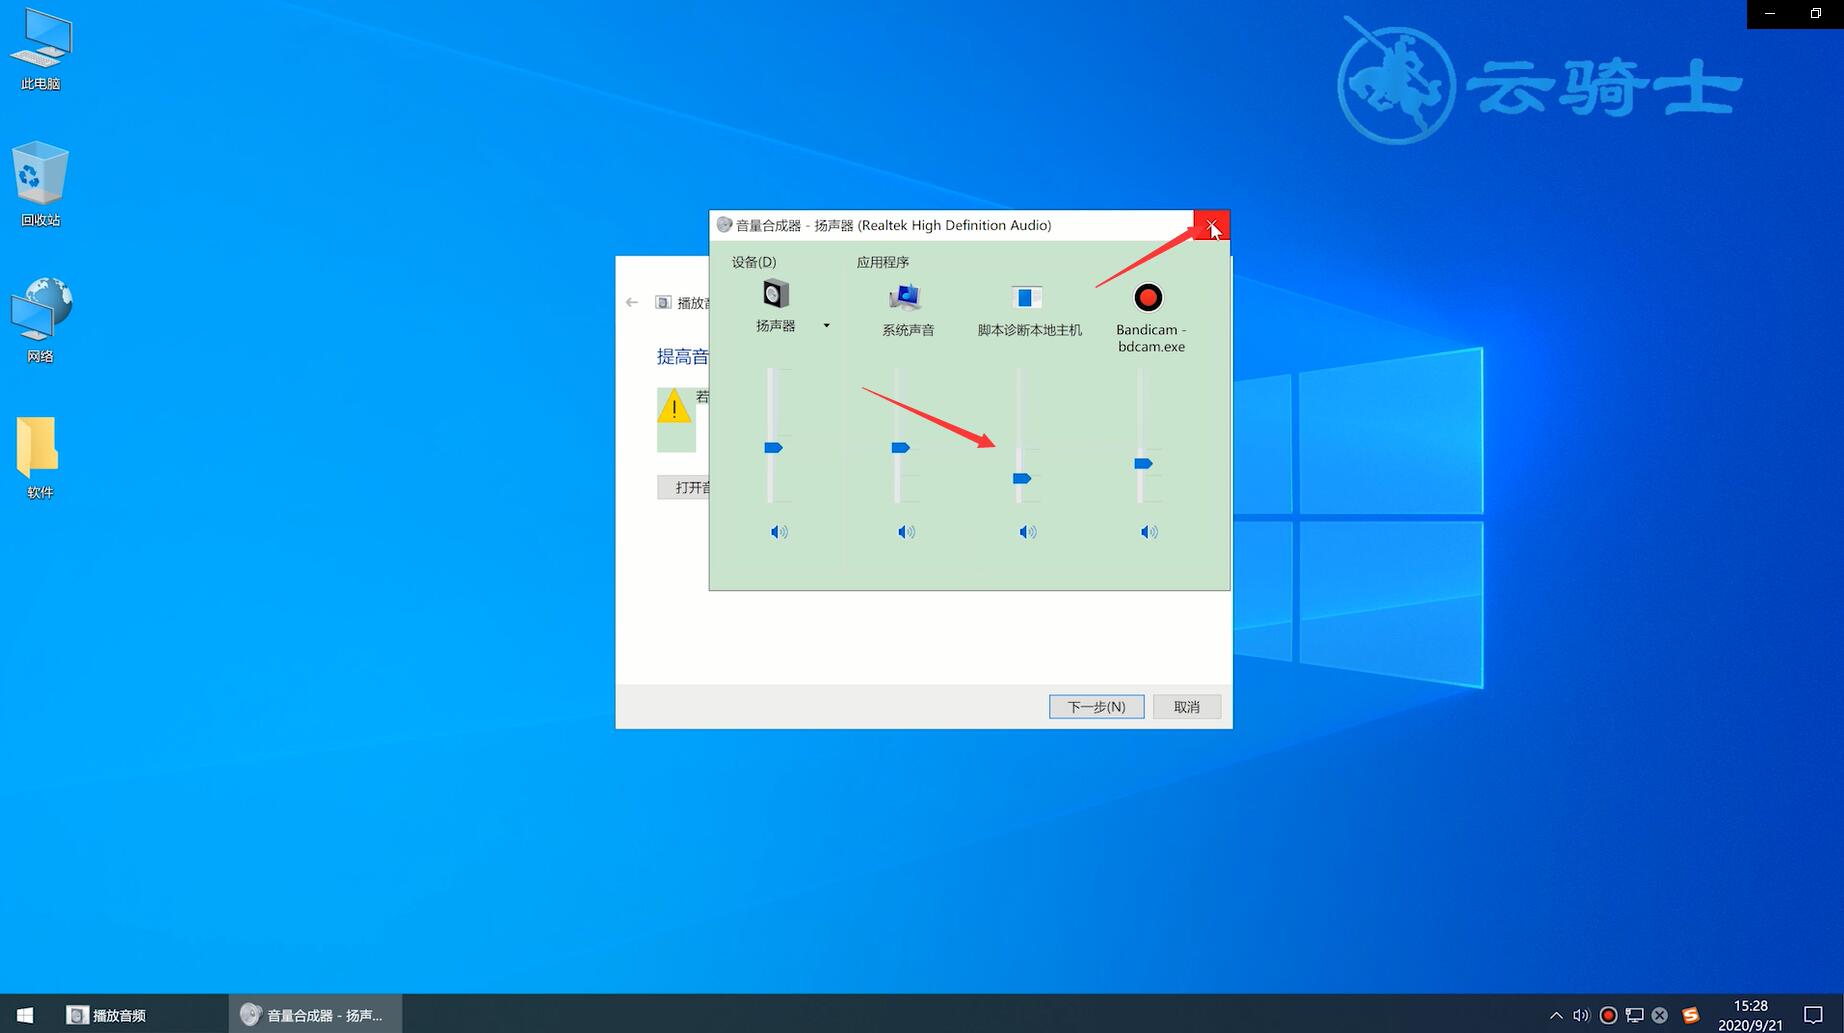
Task: Mute the Bandicam application volume
Action: coord(1149,532)
